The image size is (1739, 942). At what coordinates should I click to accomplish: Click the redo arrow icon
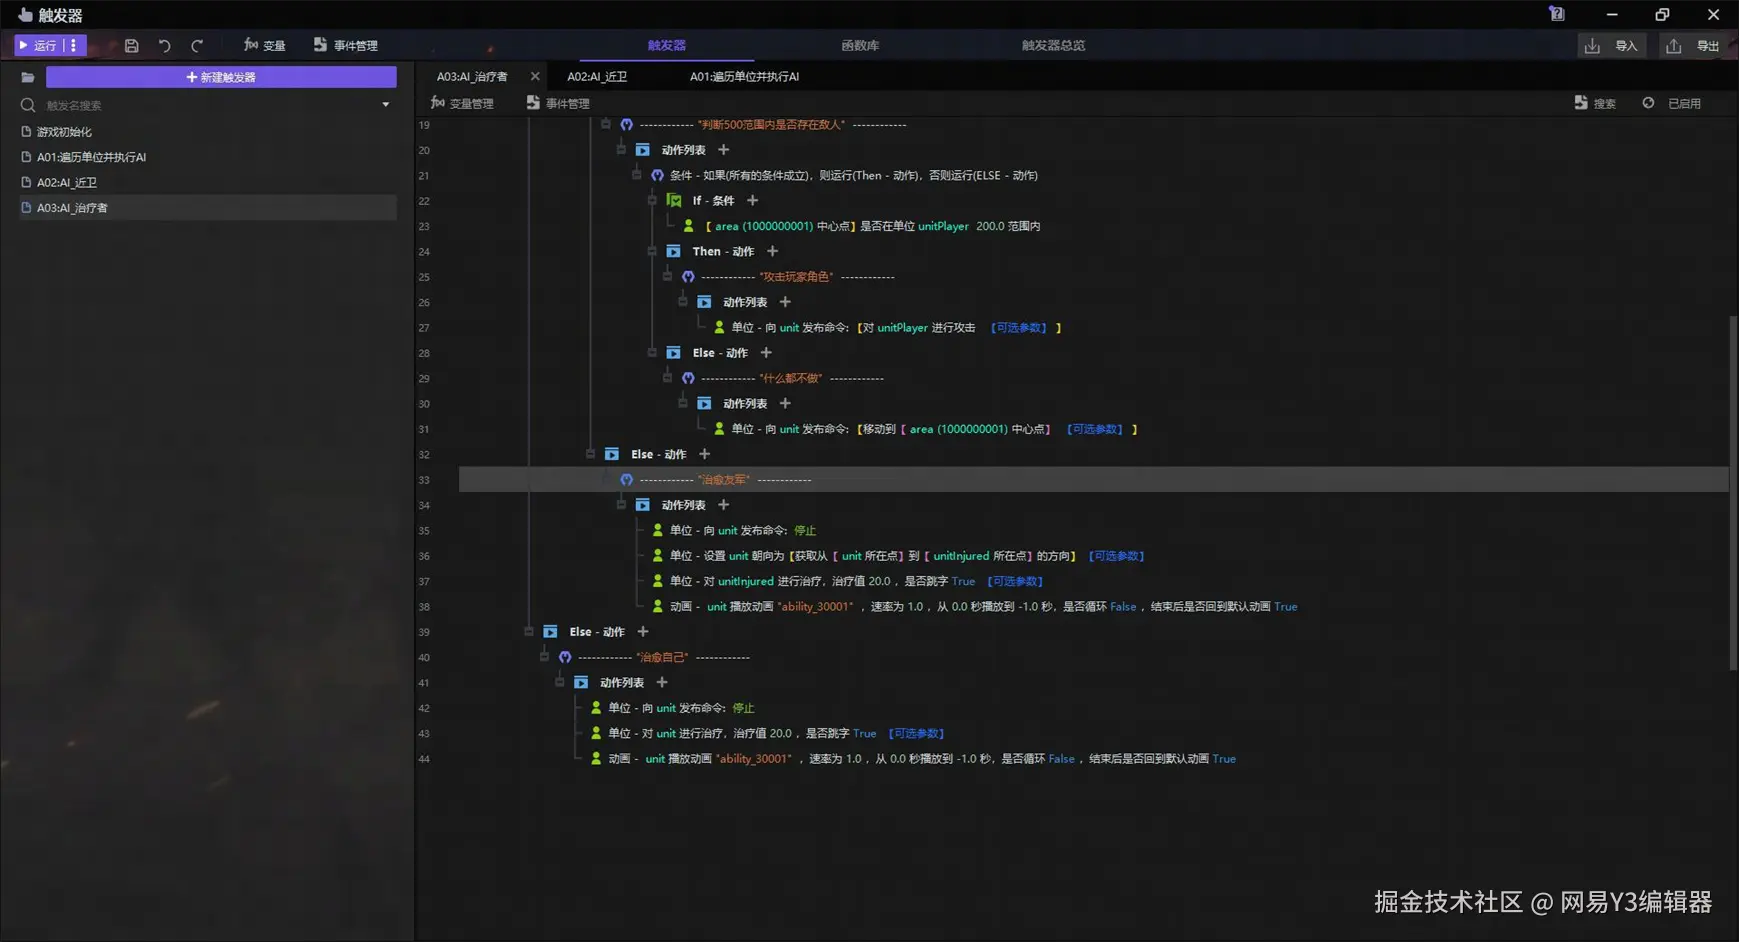pyautogui.click(x=197, y=46)
